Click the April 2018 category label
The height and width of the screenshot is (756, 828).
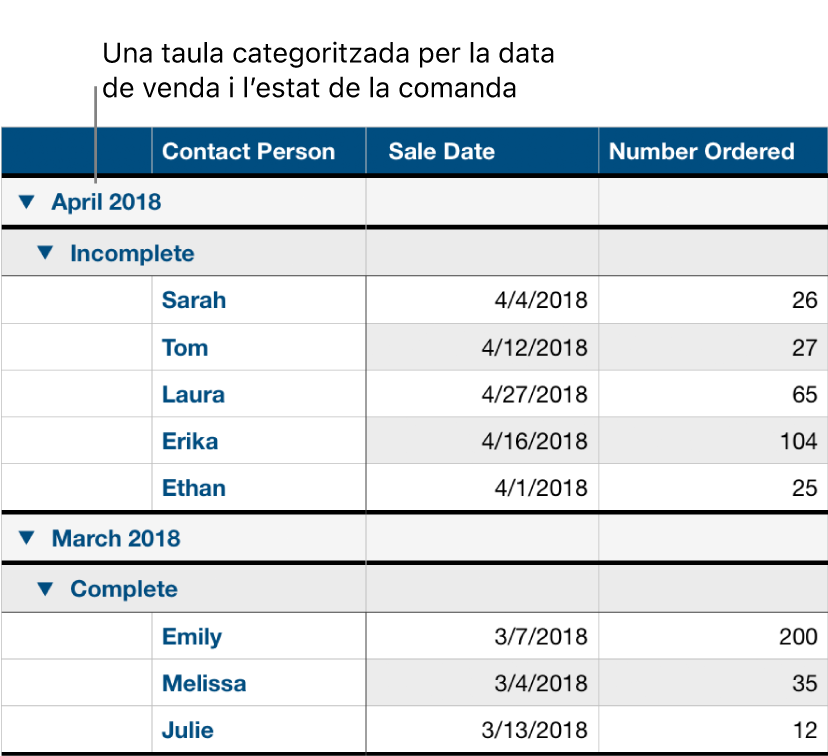click(106, 201)
